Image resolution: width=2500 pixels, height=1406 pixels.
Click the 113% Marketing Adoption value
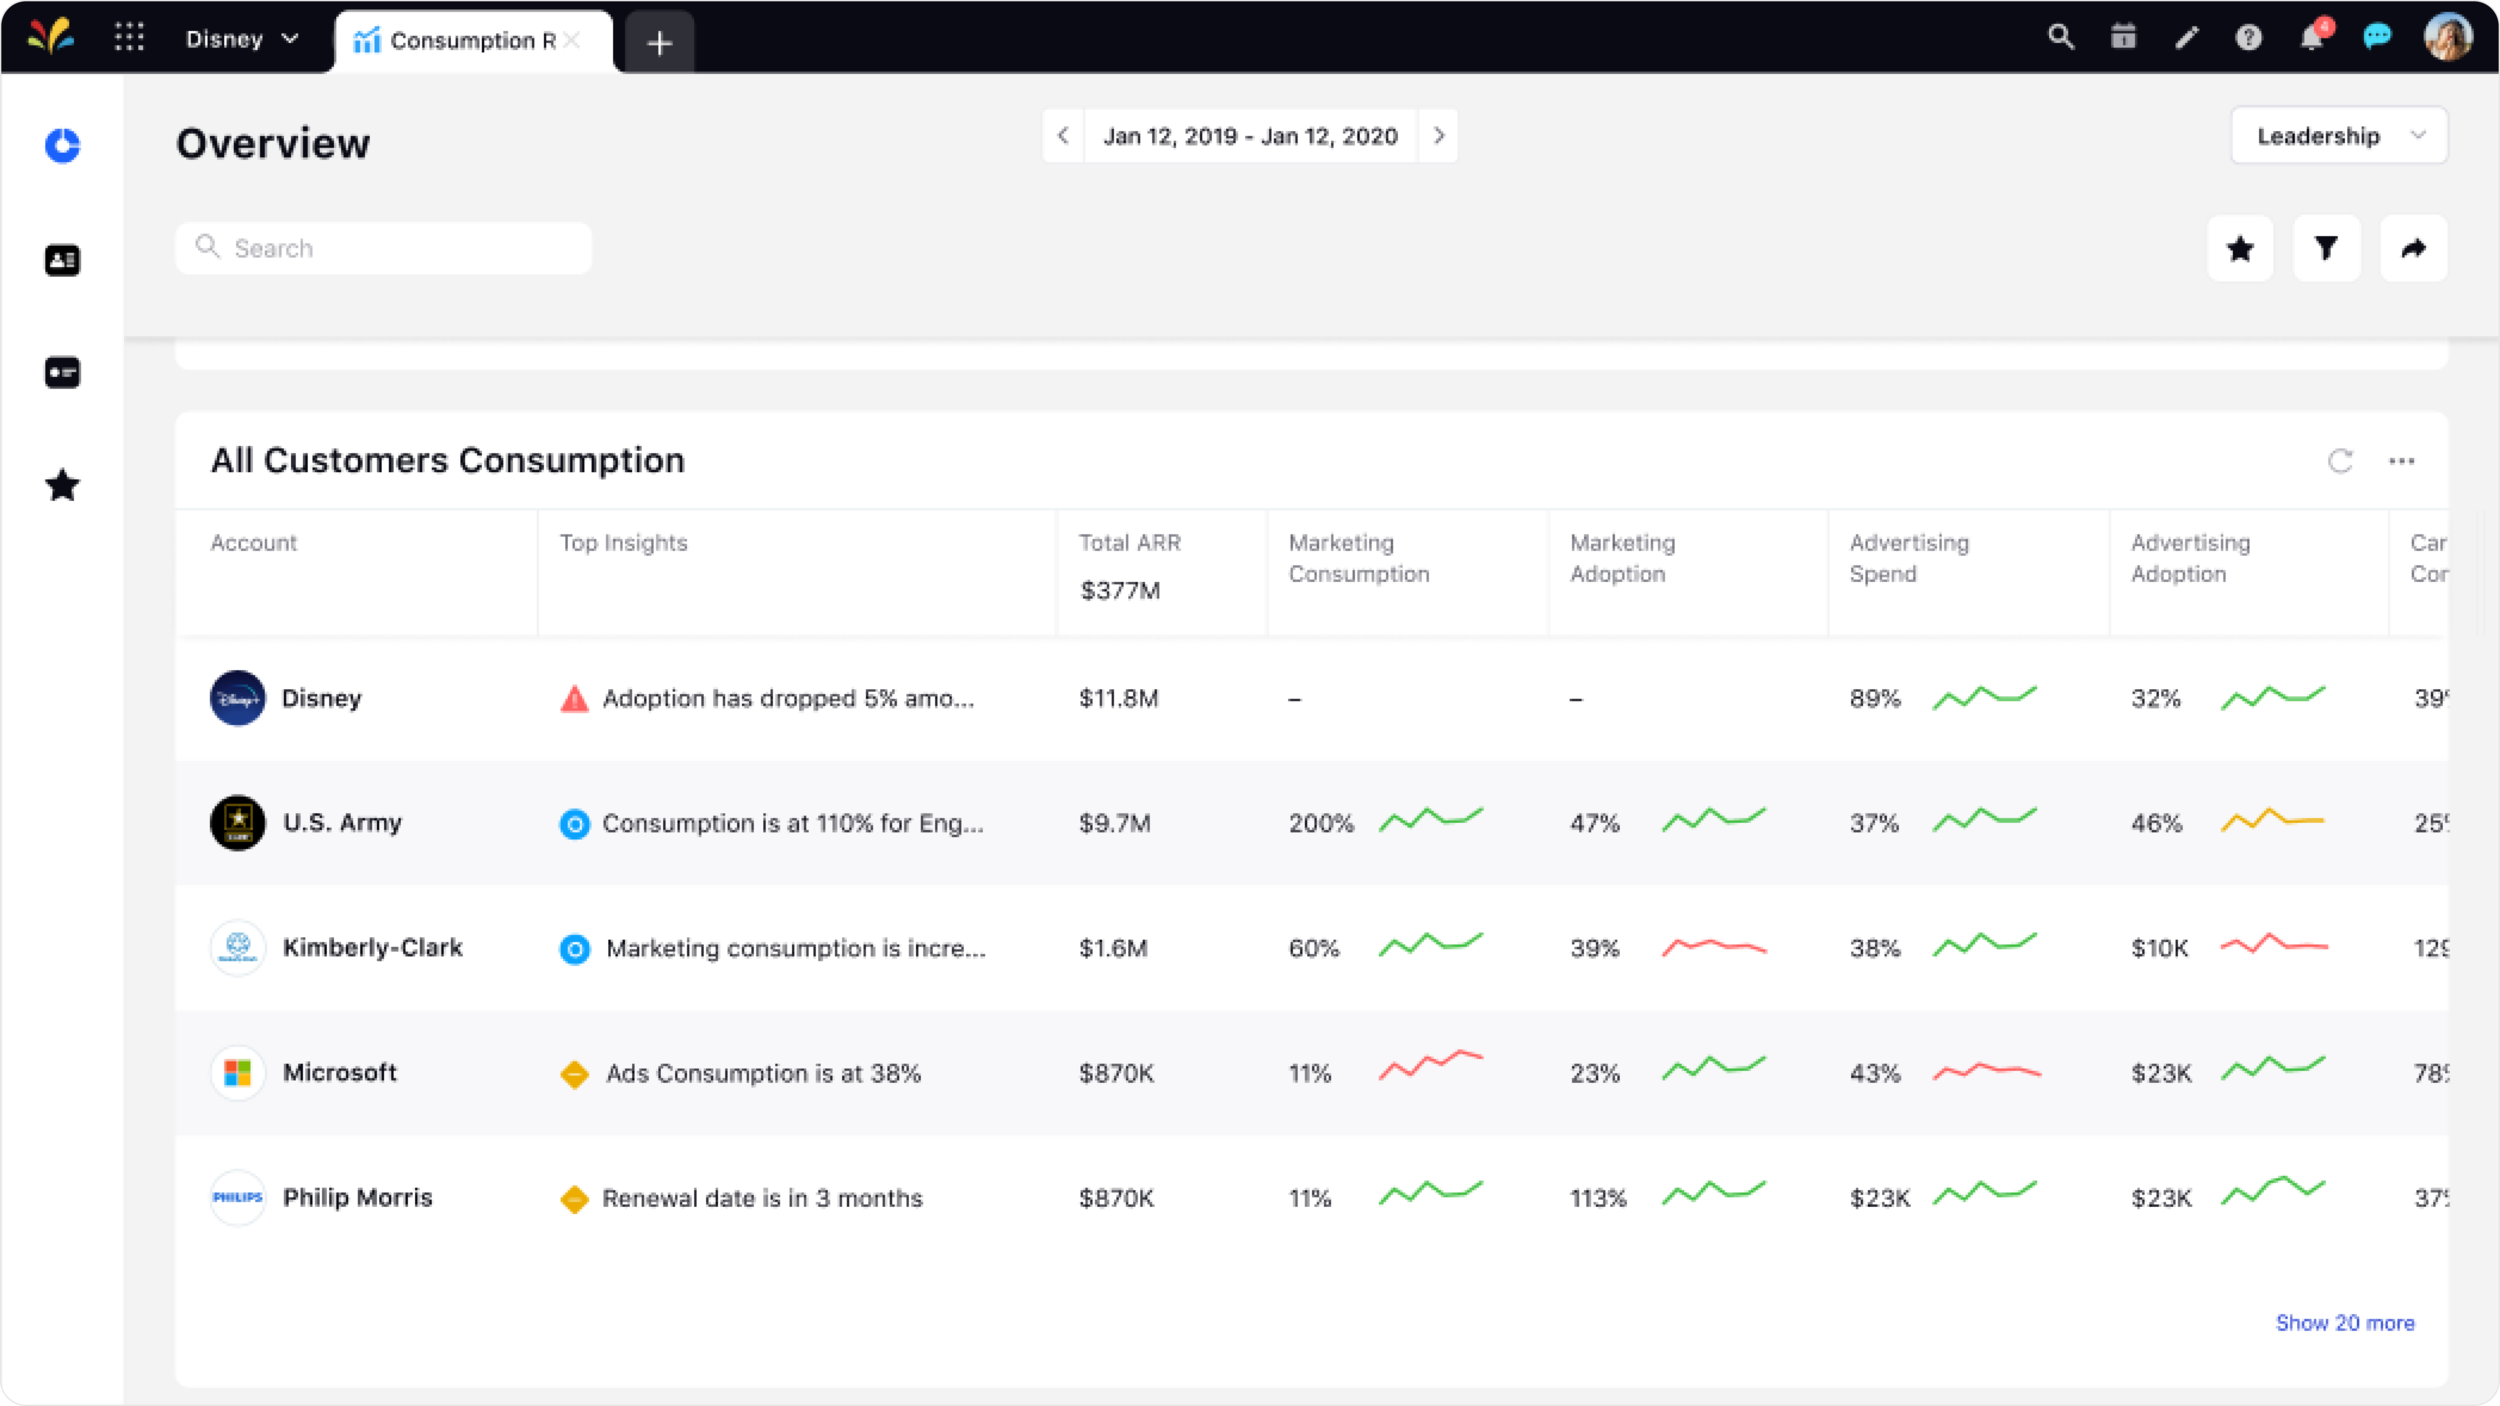pyautogui.click(x=1598, y=1199)
